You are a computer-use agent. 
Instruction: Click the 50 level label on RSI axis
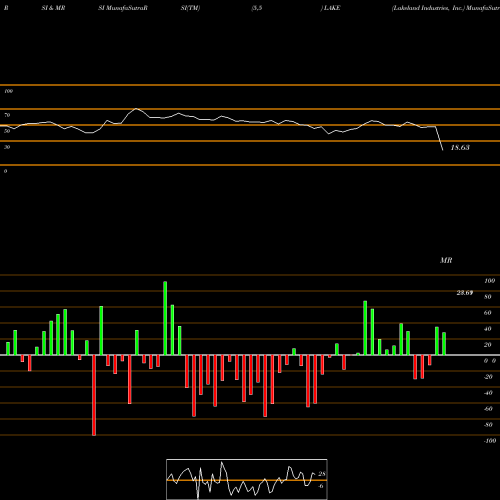point(7,131)
